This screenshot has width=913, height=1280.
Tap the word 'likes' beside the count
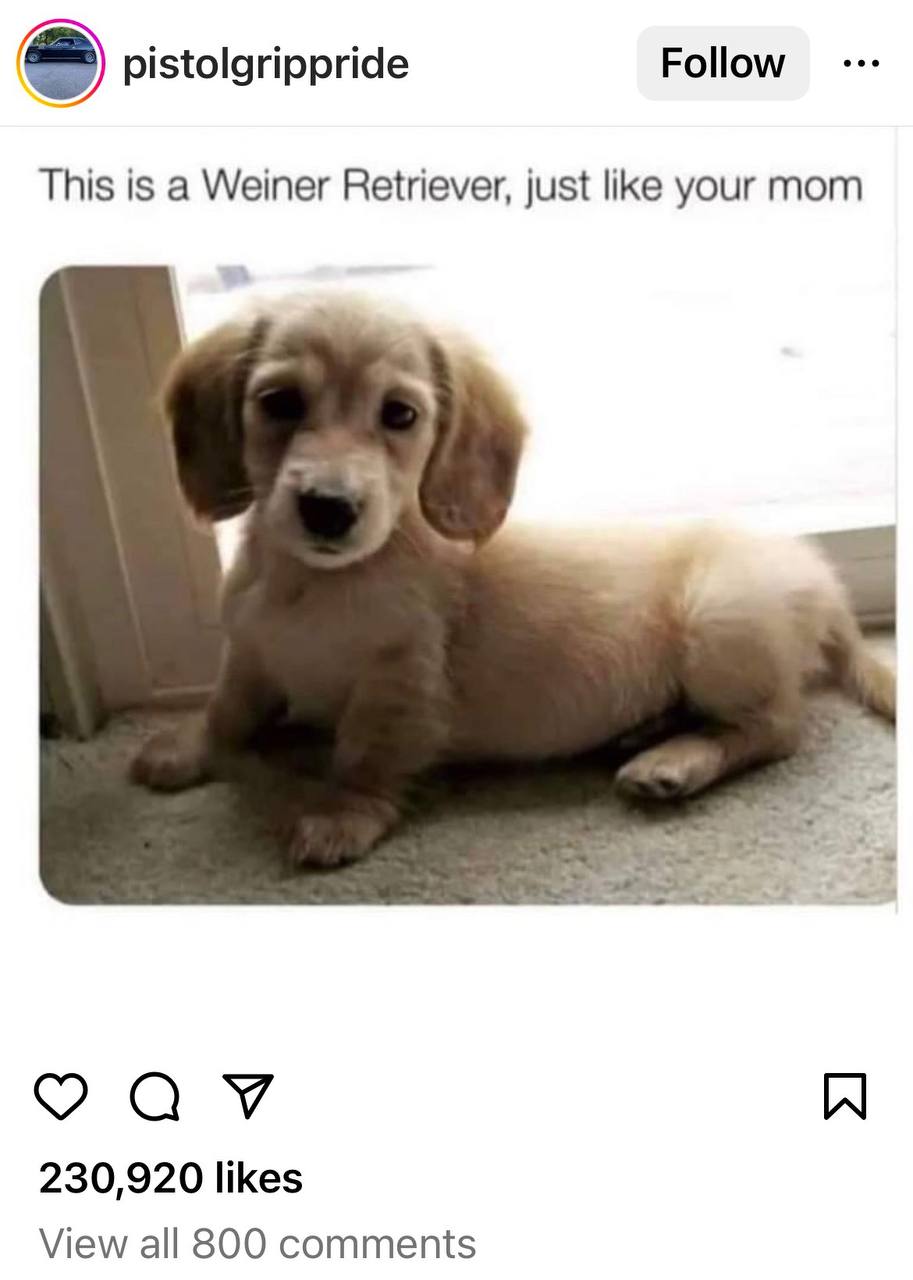tap(258, 1177)
